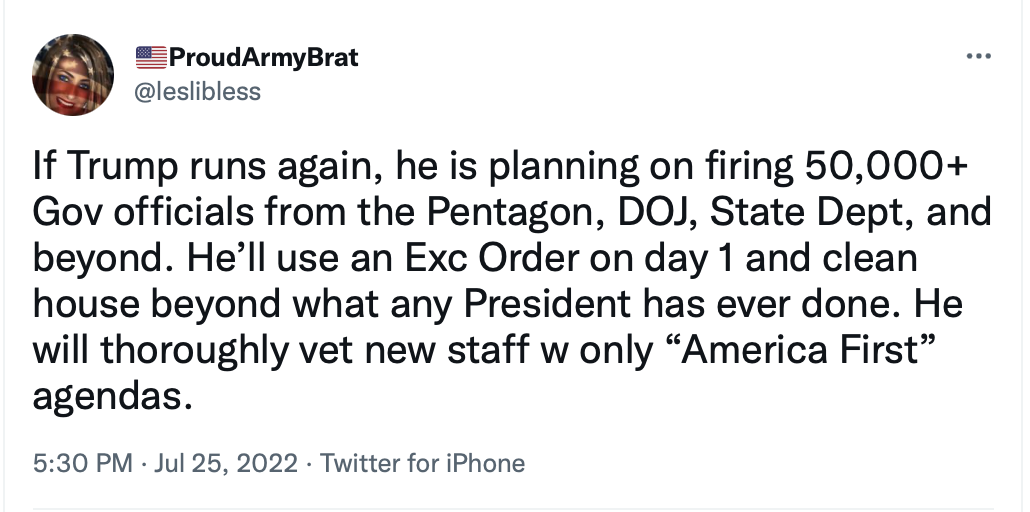Screen dimensions: 1030x512
Task: Click the 5:30 PM timestamp
Action: pos(83,463)
